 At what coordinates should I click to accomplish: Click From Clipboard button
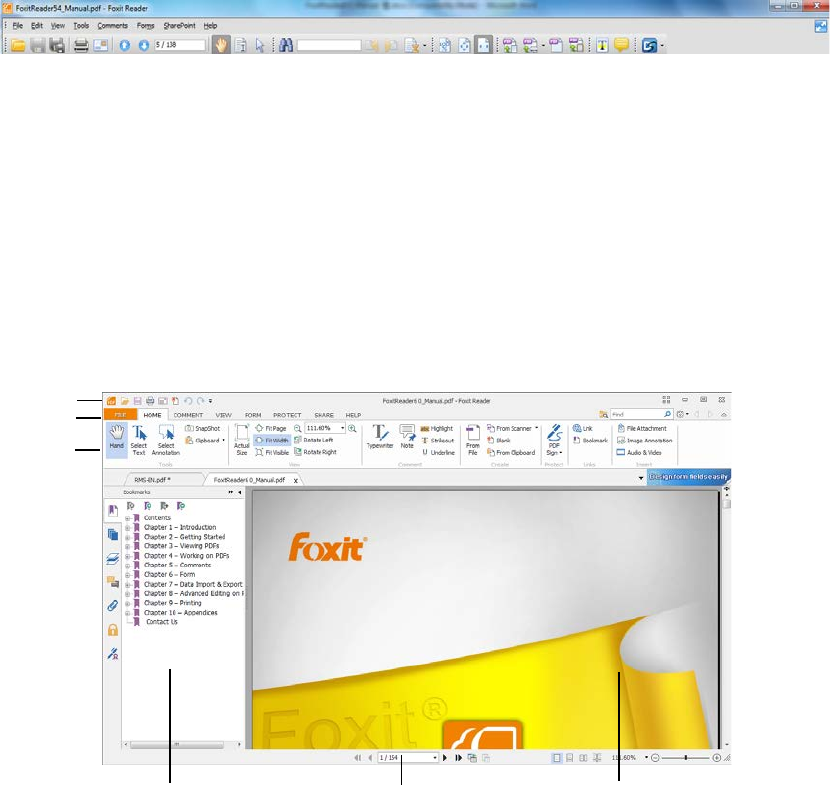coord(511,452)
